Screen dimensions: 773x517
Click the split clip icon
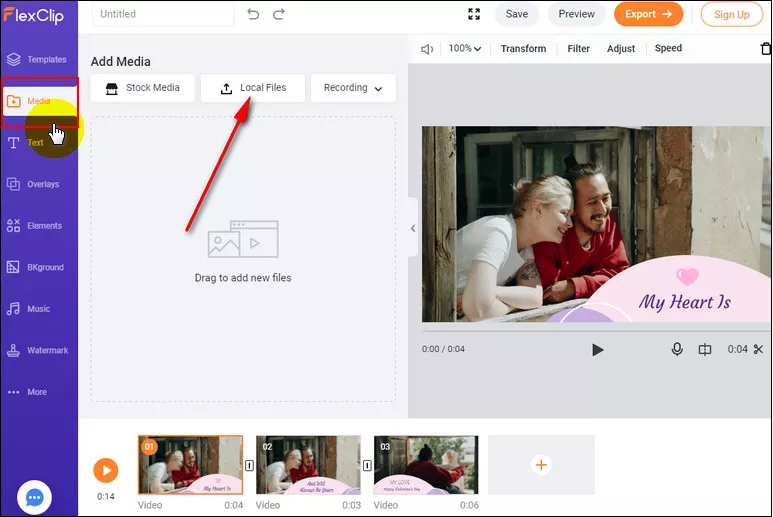click(x=705, y=349)
